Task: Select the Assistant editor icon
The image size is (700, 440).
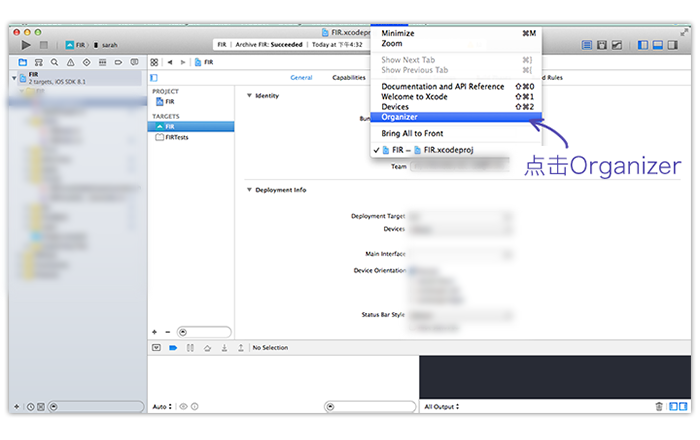Action: click(x=602, y=45)
